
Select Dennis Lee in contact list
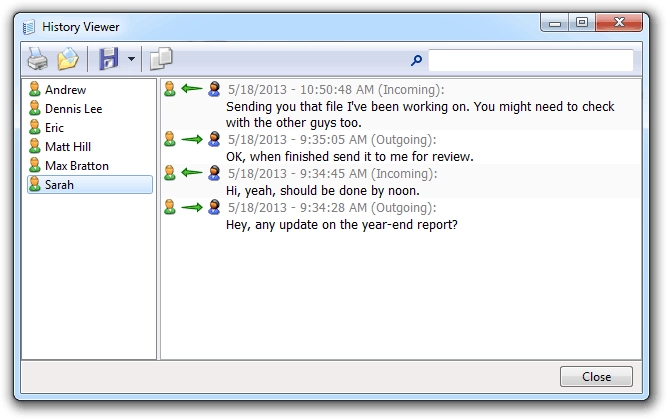coord(73,109)
